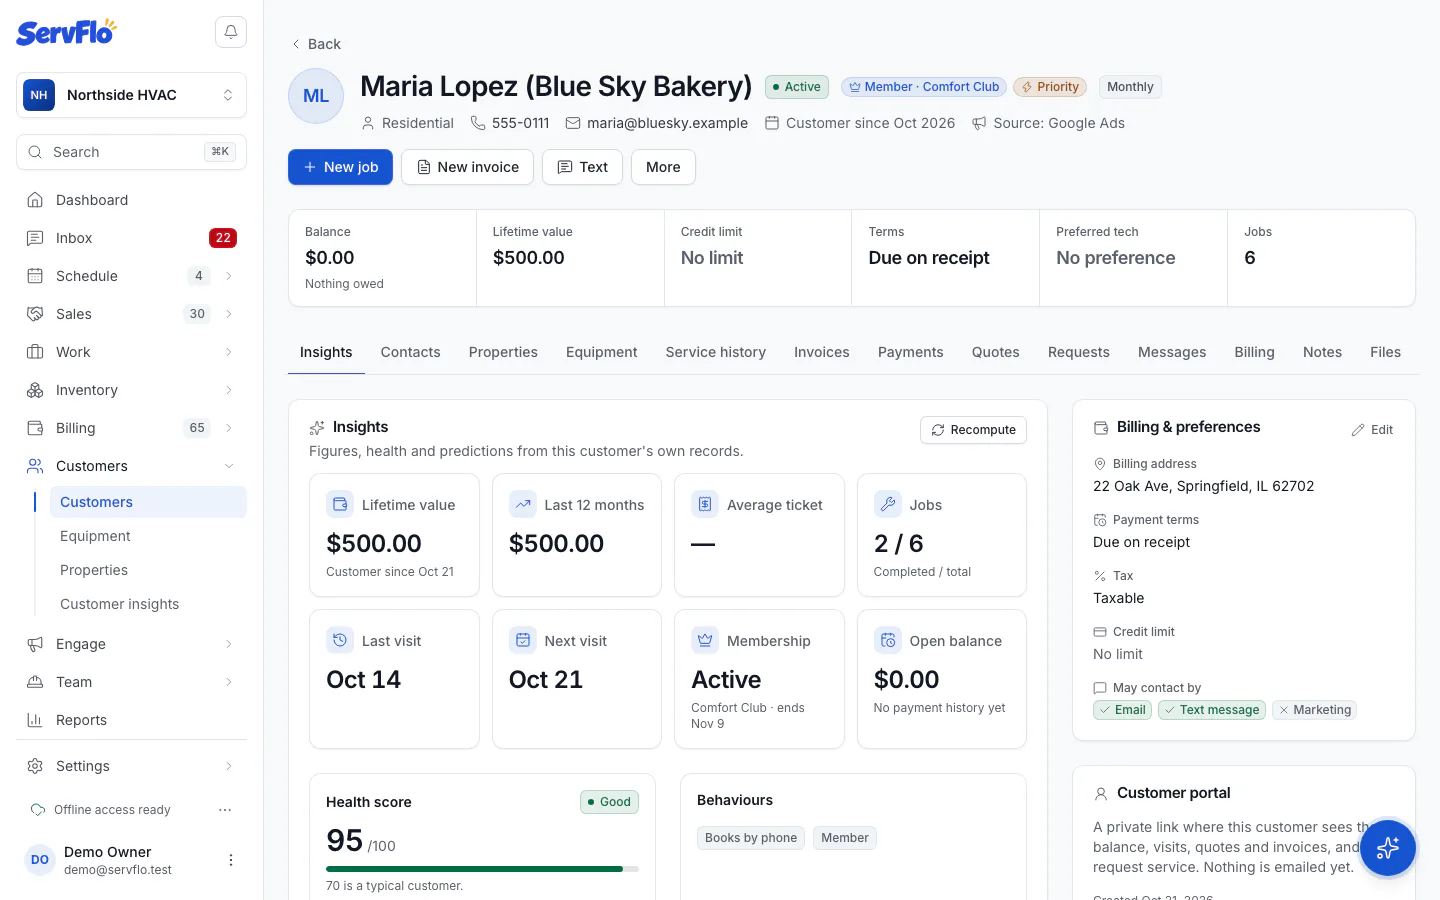Expand the Inventory sidebar section
Image resolution: width=1440 pixels, height=900 pixels.
[x=229, y=390]
